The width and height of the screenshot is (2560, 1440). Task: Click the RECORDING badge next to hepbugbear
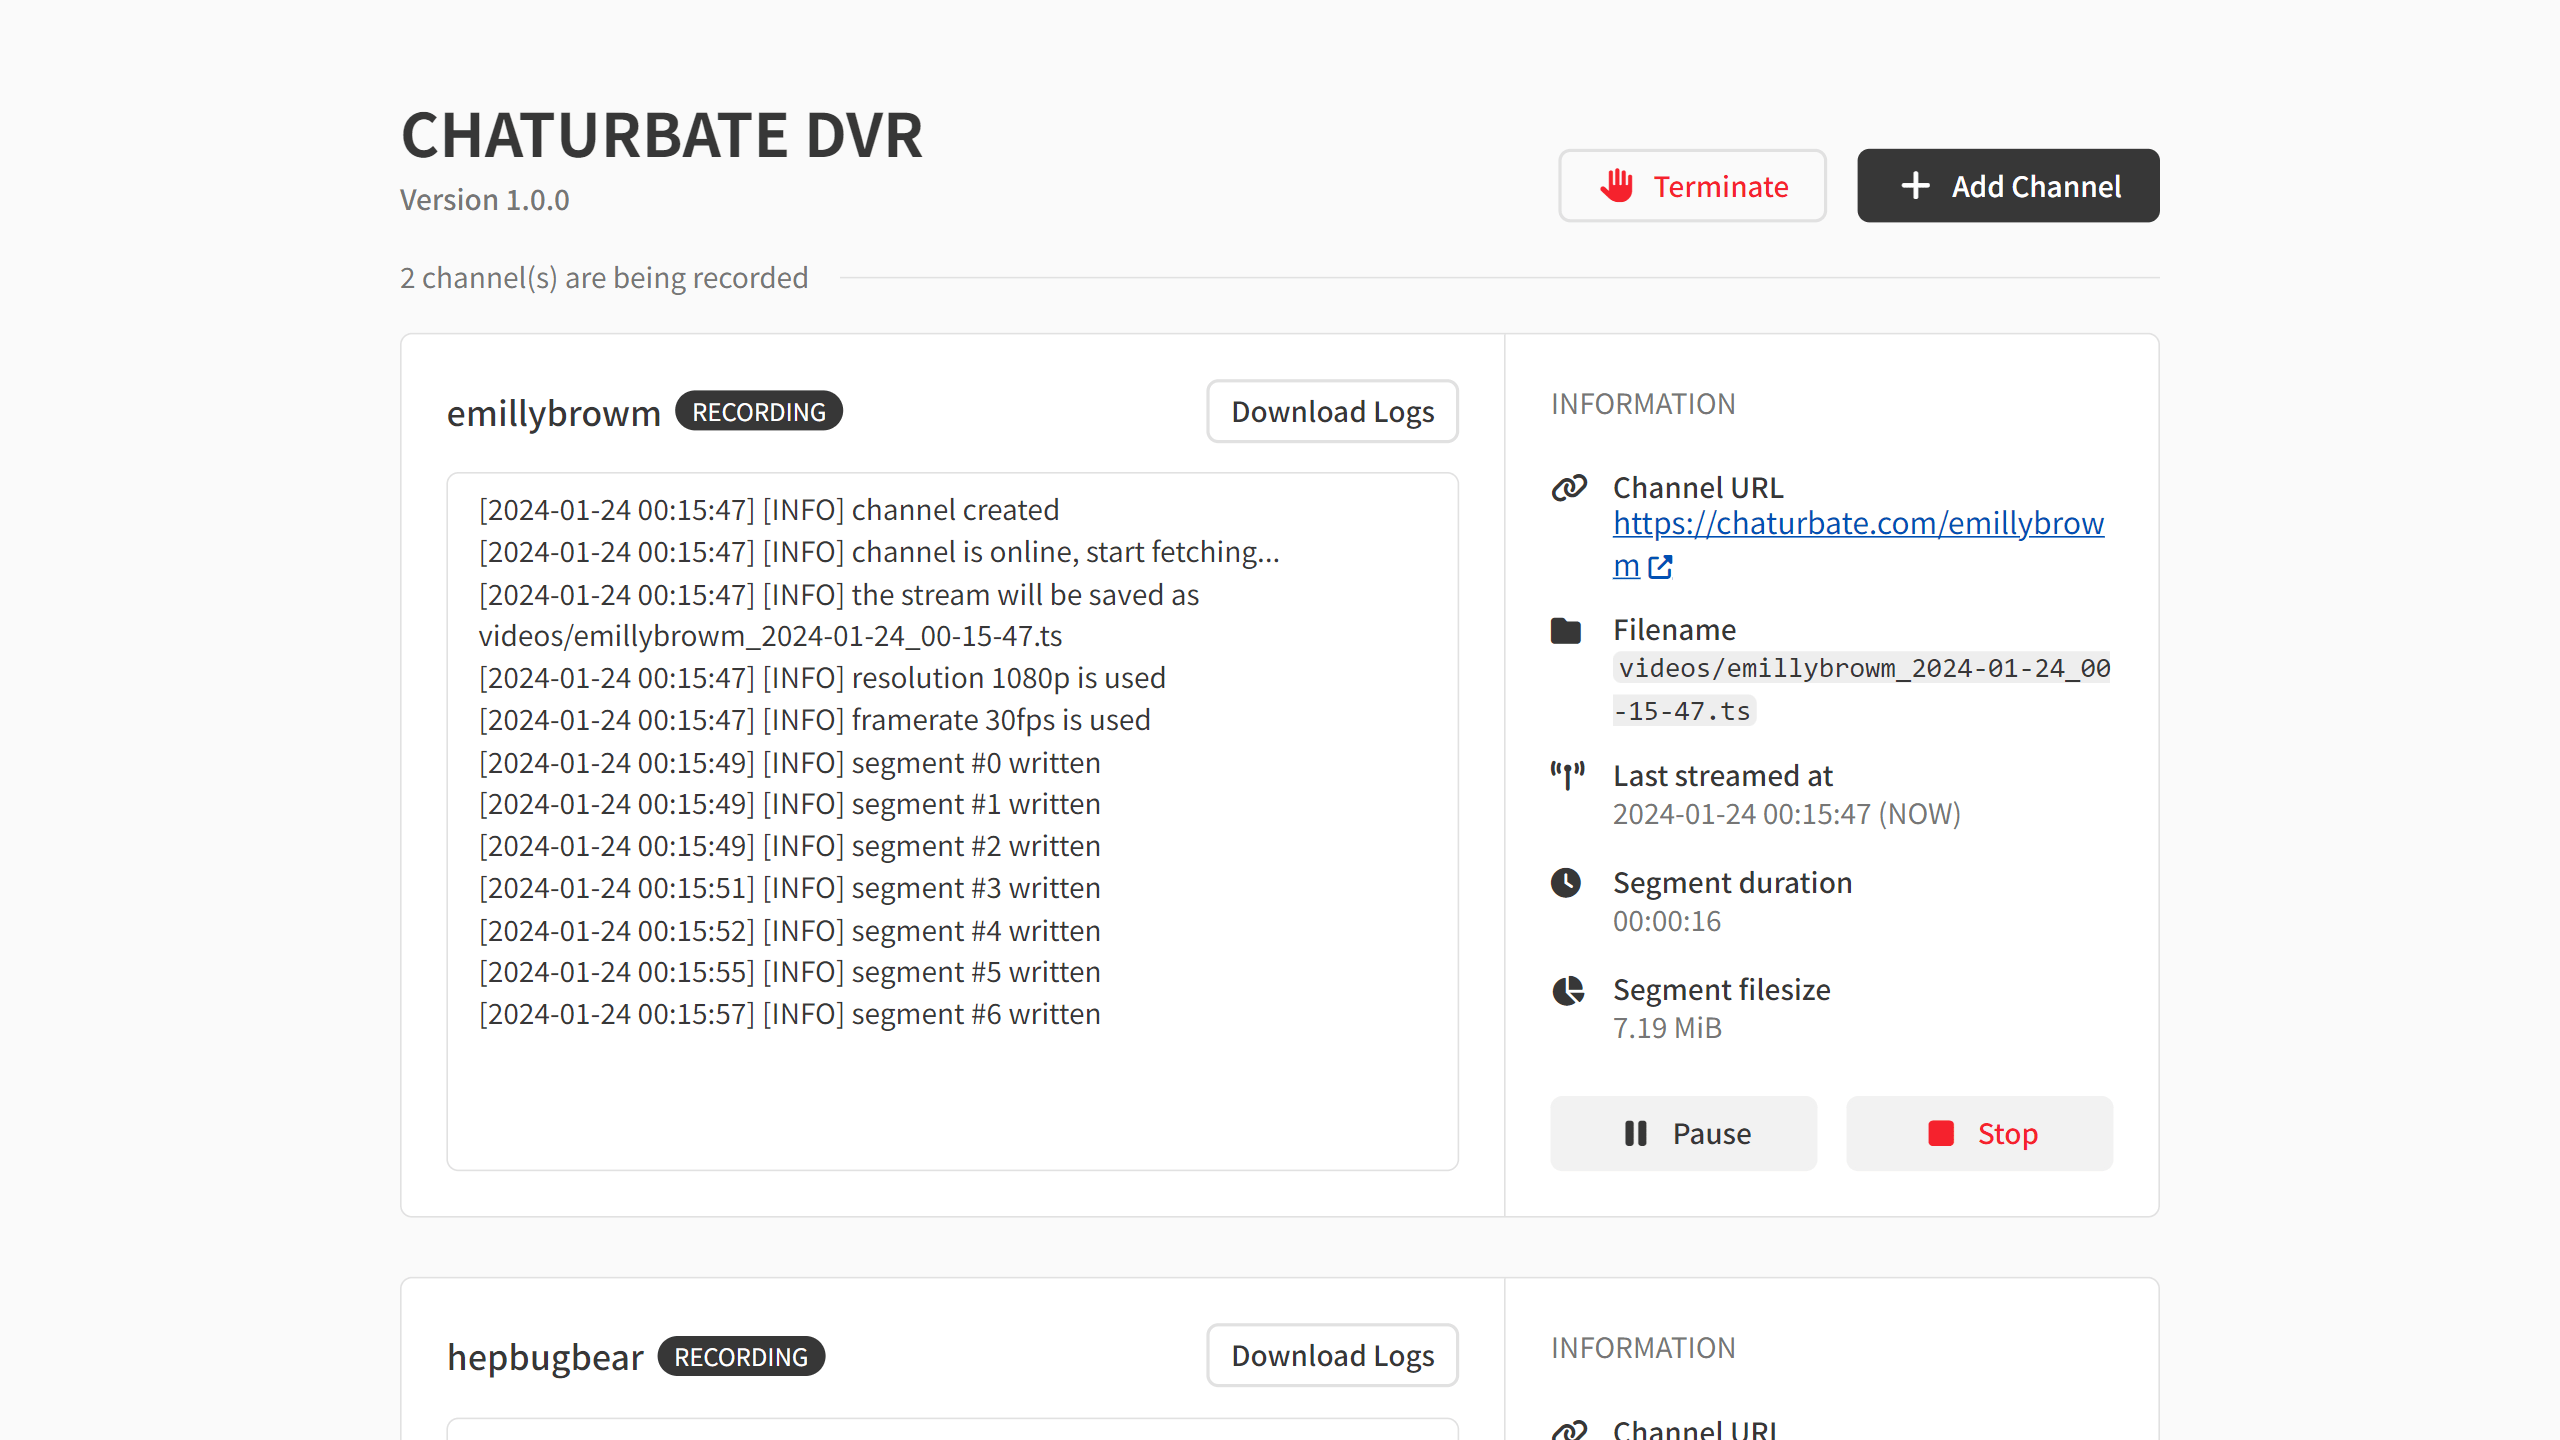741,1356
